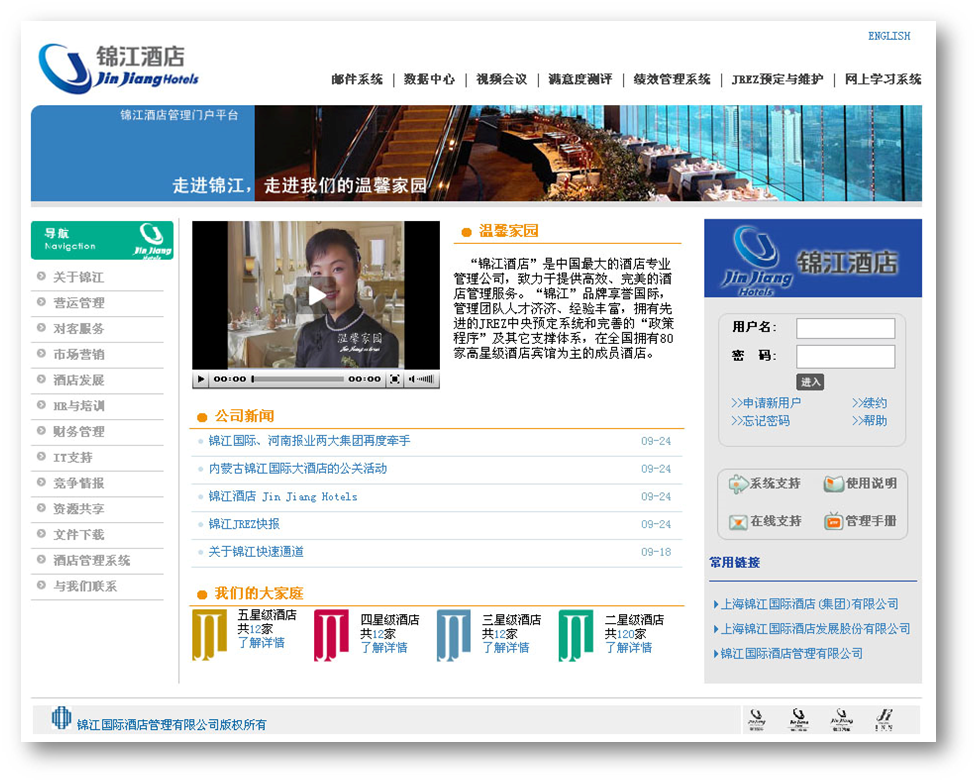Image resolution: width=978 pixels, height=784 pixels.
Task: Select 与我们联系 in the navigation sidebar
Action: click(85, 586)
